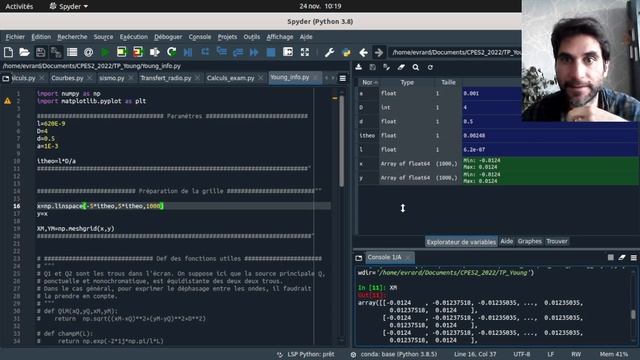Search variables with the magnifier icon
This screenshot has height=360, width=640.
416,67
